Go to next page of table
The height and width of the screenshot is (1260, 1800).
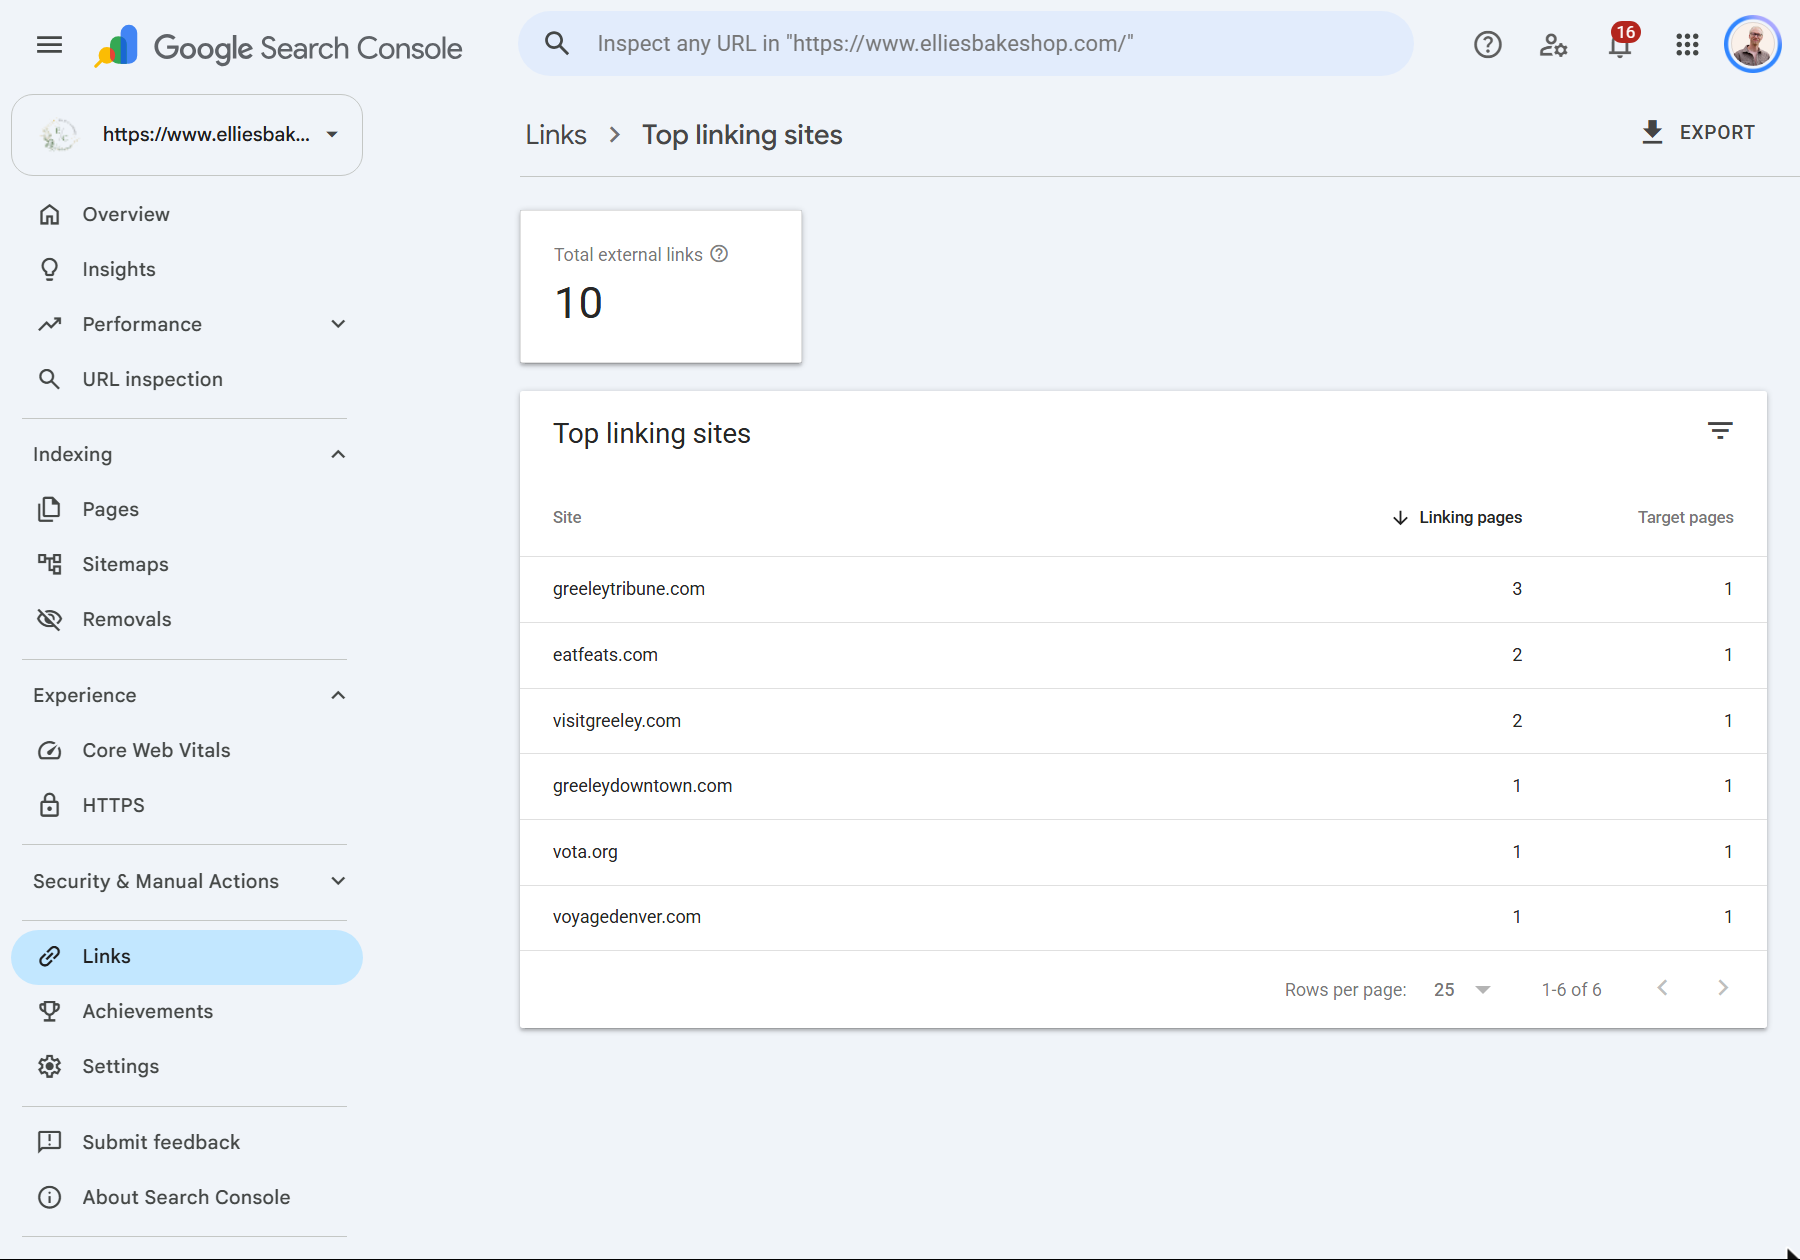click(x=1722, y=988)
